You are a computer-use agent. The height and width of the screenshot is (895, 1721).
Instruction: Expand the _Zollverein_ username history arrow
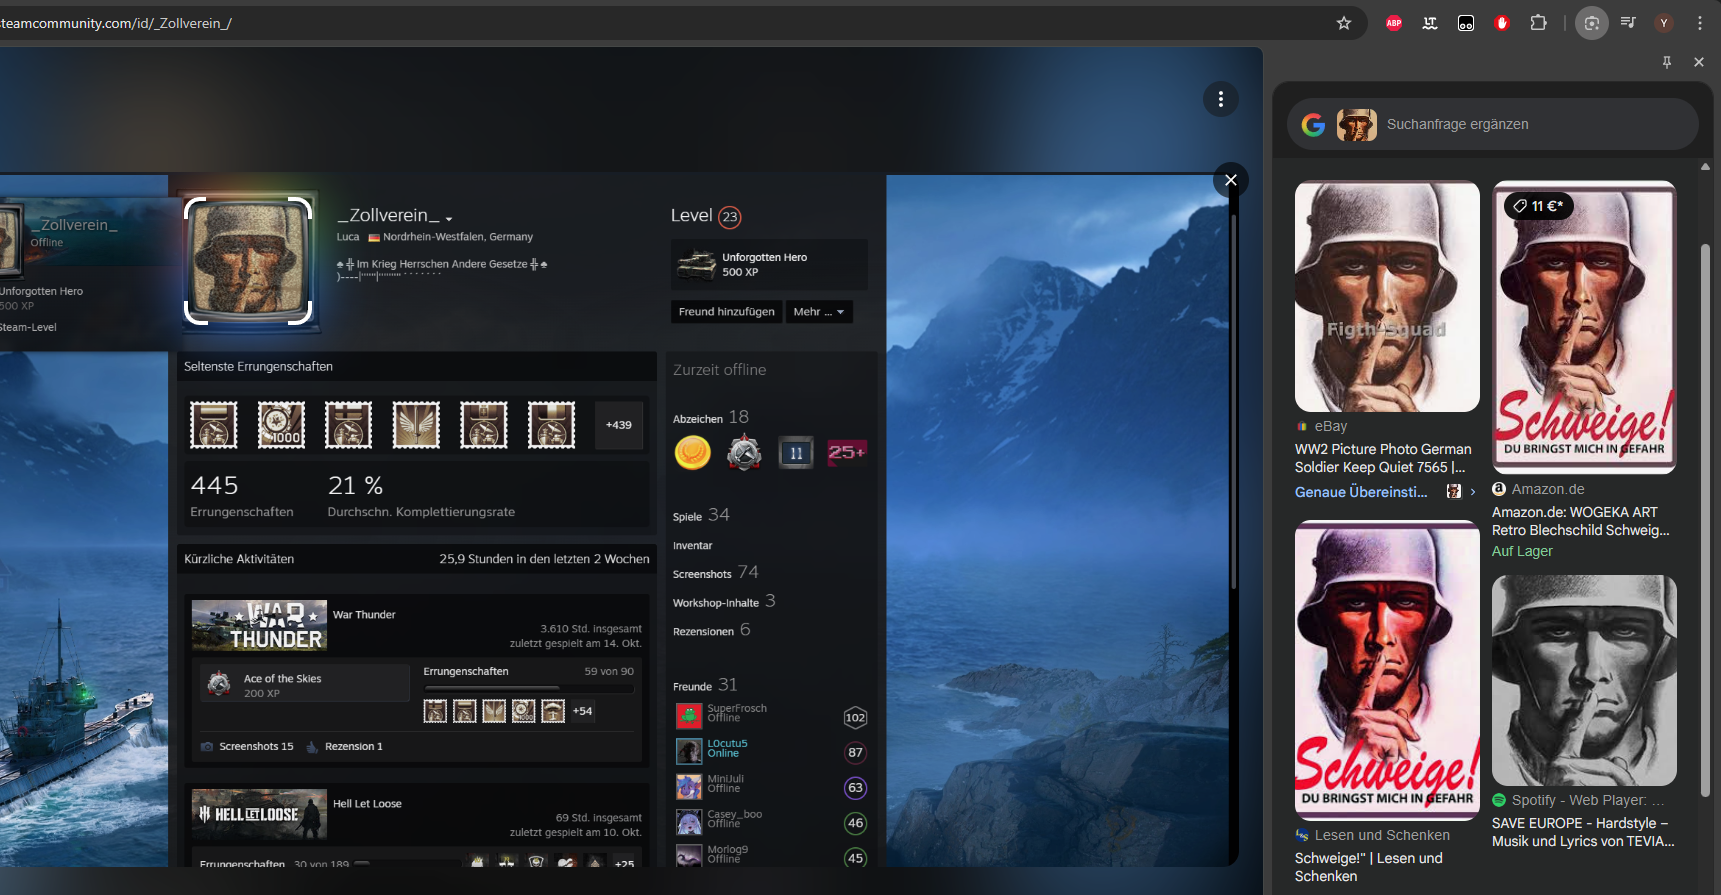pos(449,218)
